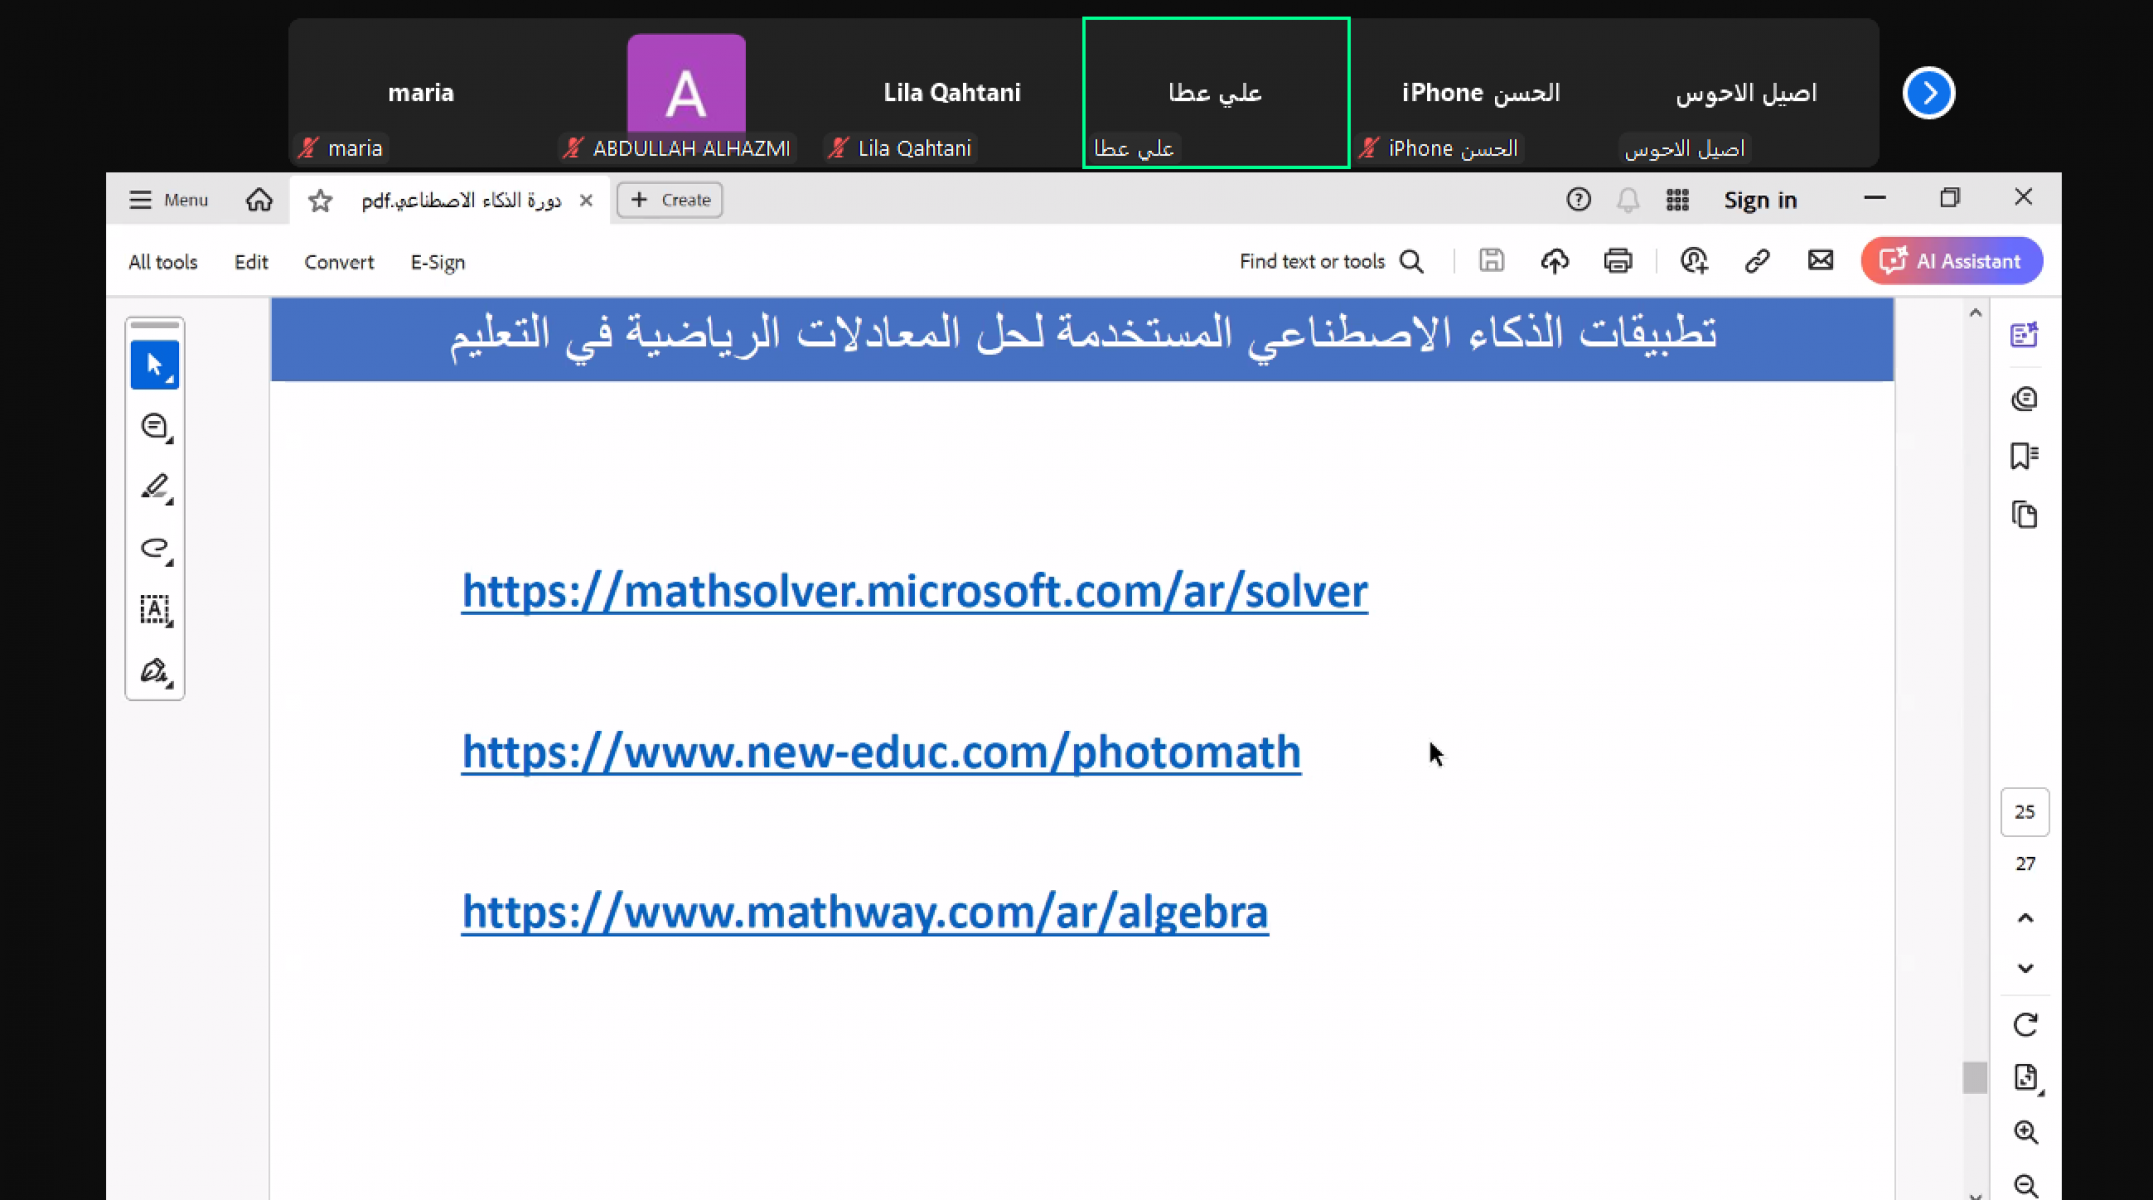Open page display options icon

(2026, 1078)
